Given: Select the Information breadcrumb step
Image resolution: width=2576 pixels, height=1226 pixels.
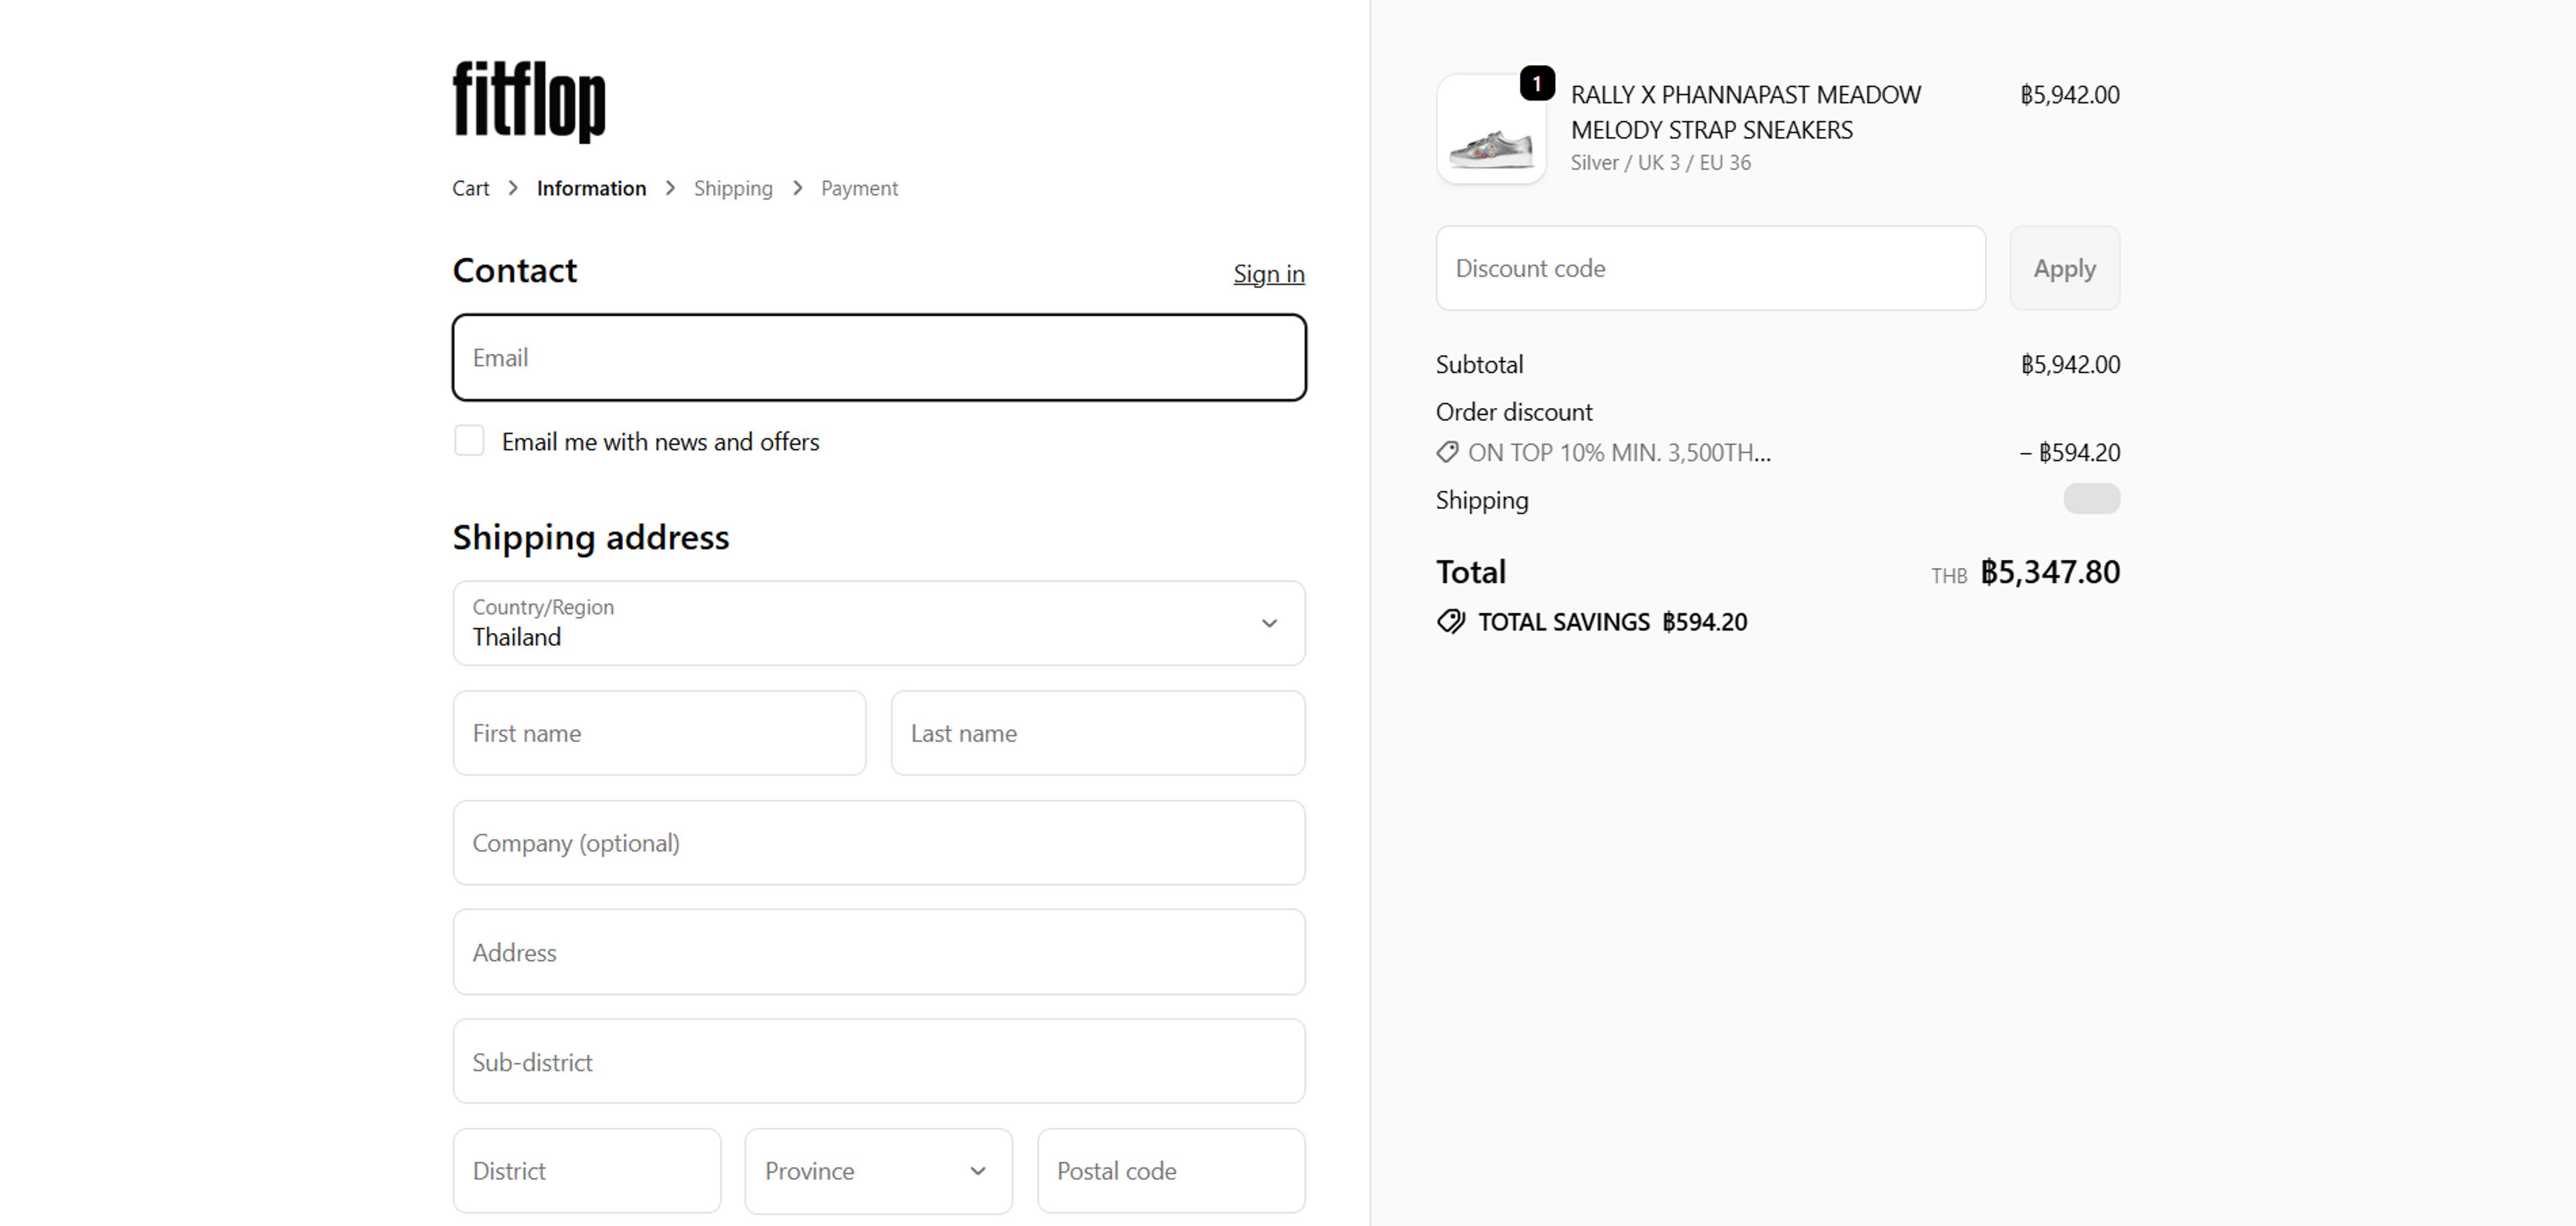Looking at the screenshot, I should (591, 188).
